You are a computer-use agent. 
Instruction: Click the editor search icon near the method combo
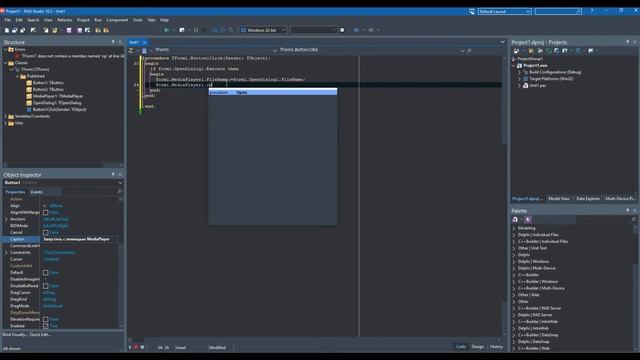point(469,51)
